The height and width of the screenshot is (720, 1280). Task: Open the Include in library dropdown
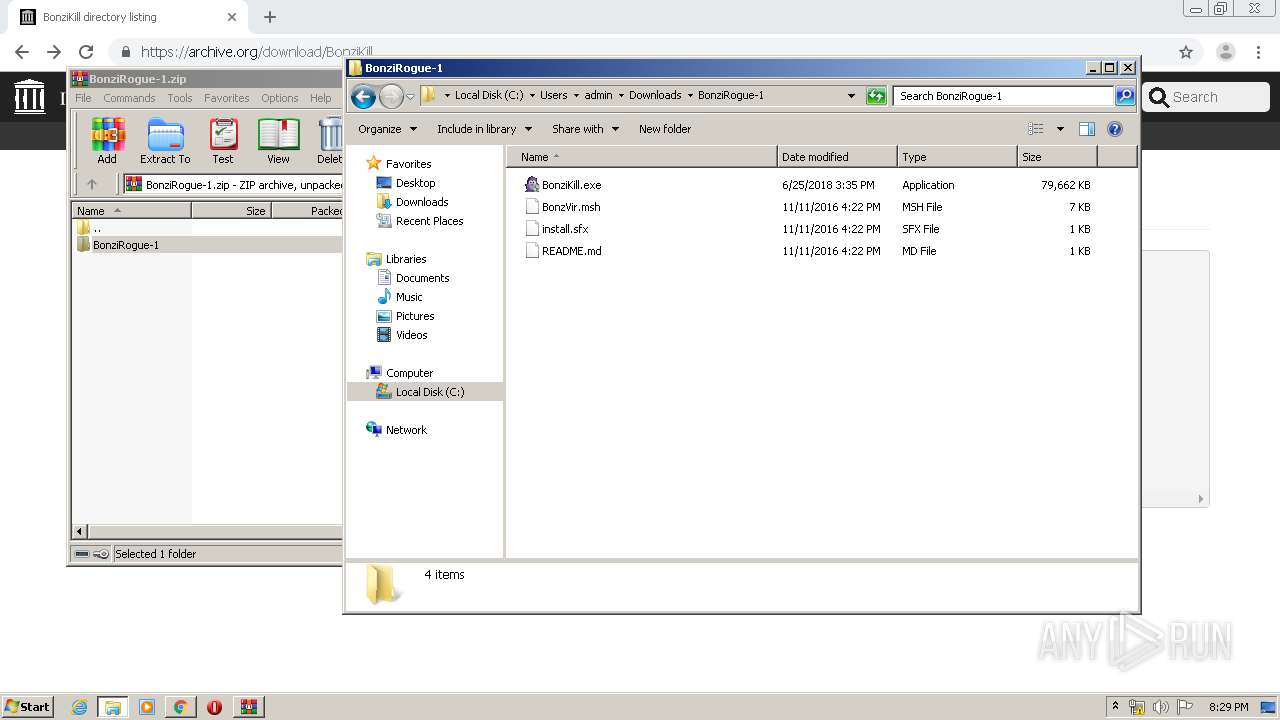(x=484, y=129)
